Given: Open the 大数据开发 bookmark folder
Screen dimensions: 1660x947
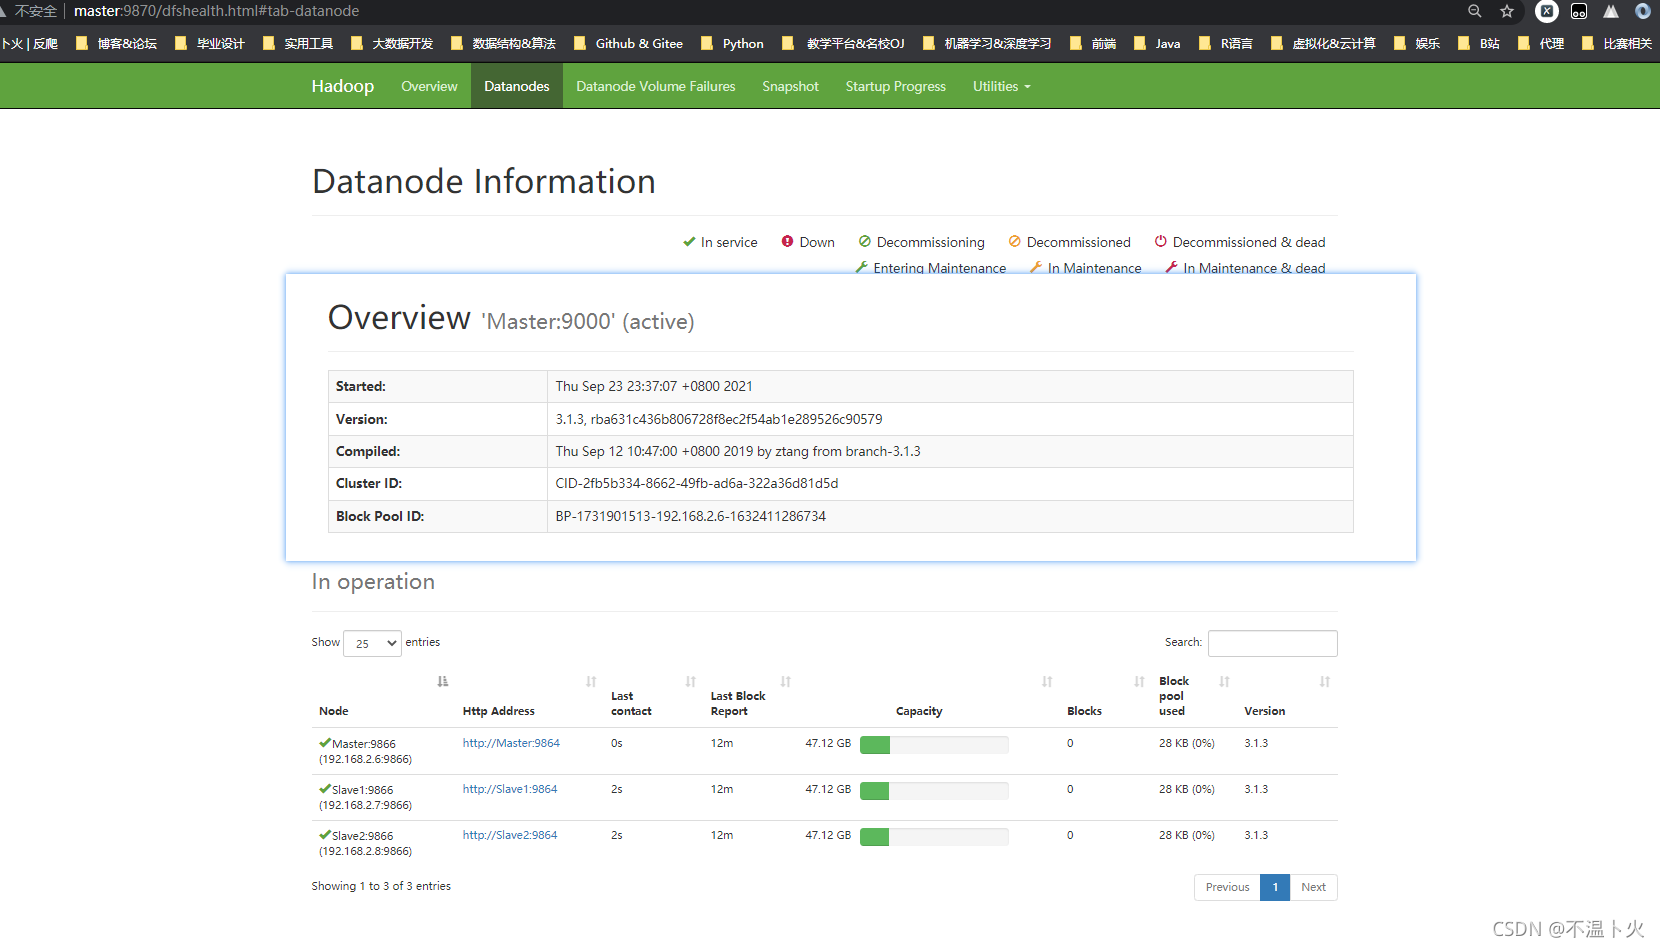Looking at the screenshot, I should point(392,43).
